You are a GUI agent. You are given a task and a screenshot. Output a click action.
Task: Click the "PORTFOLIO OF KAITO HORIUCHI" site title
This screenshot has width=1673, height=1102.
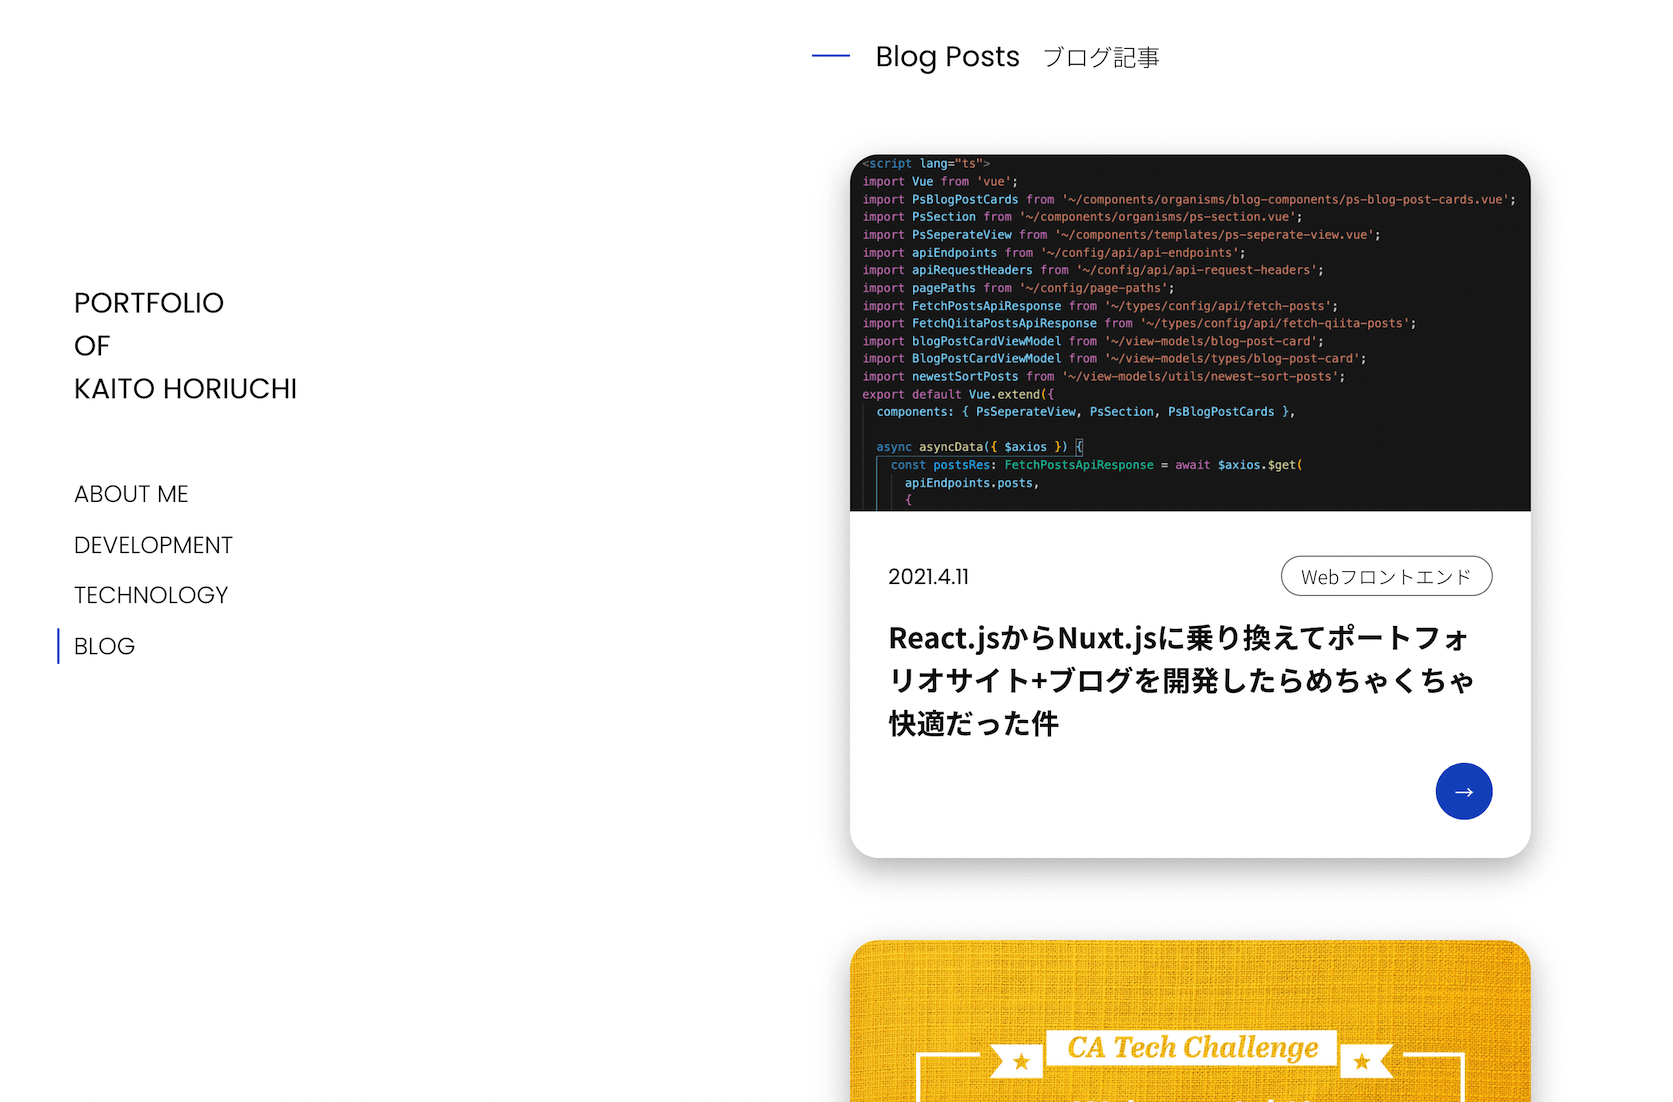[185, 345]
